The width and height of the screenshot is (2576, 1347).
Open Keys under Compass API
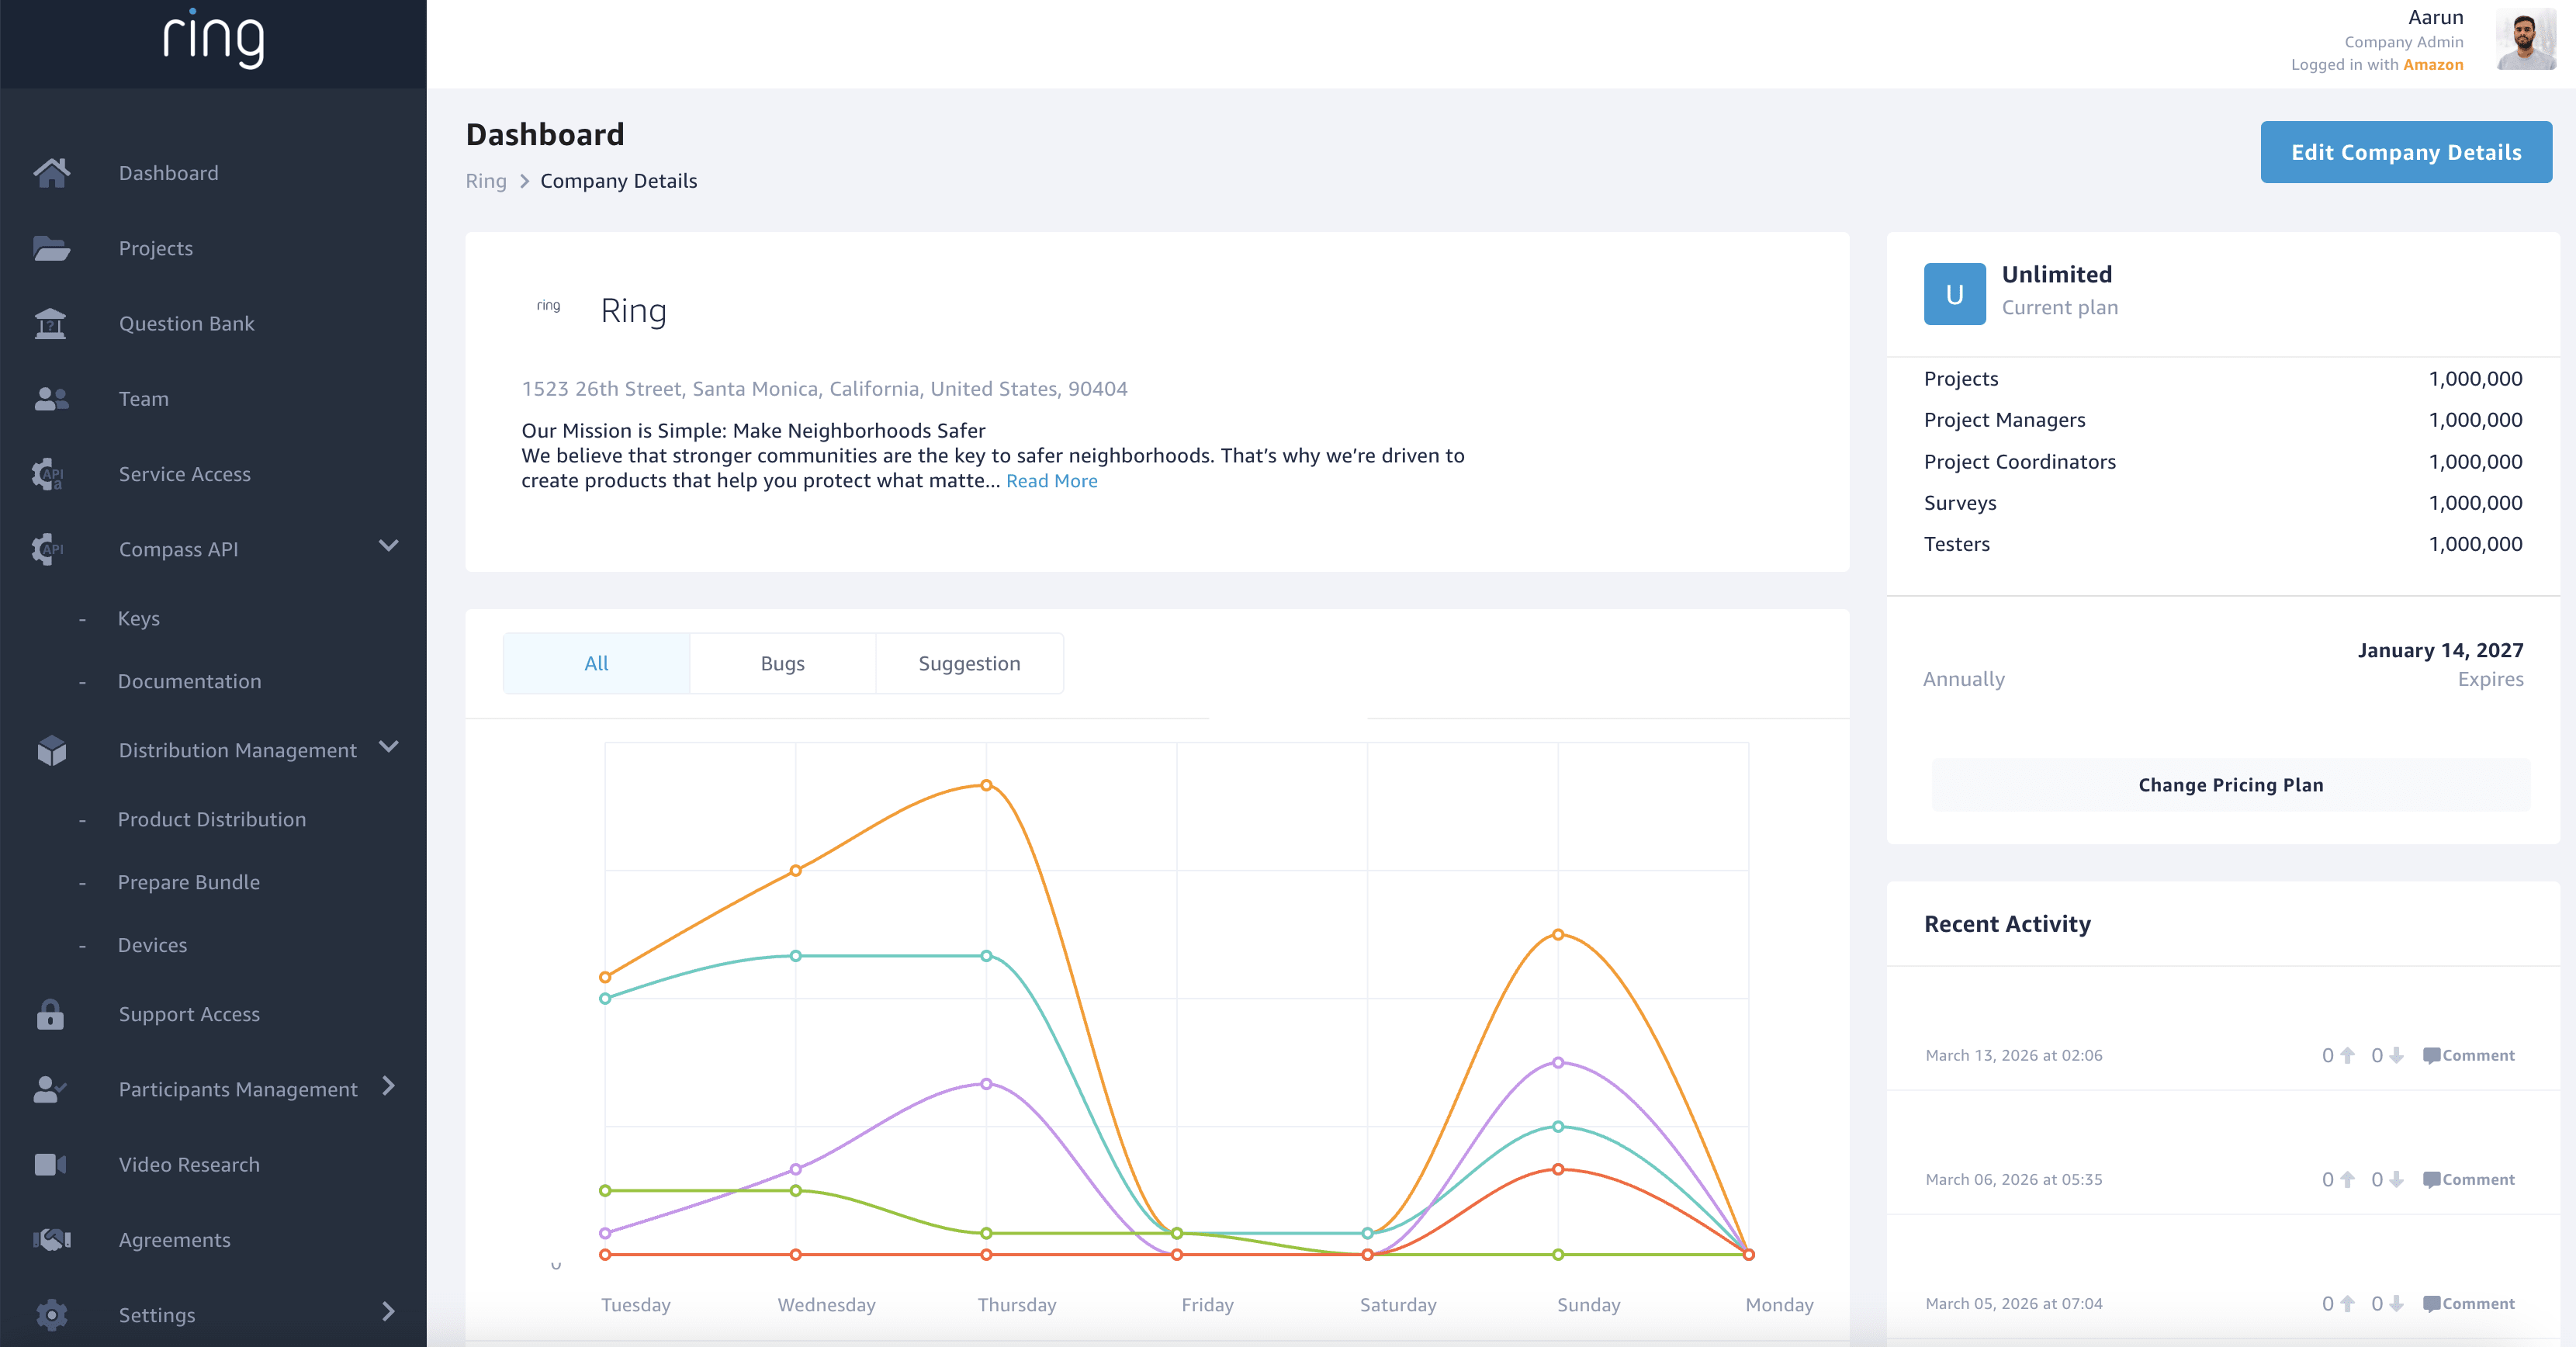[139, 618]
